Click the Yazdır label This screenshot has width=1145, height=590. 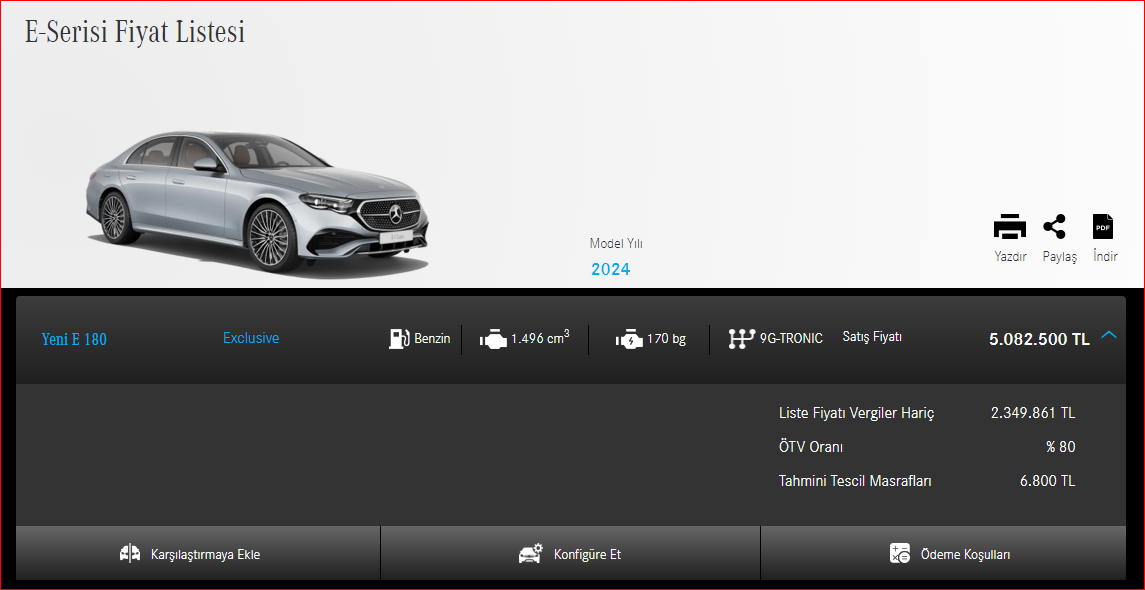pos(1011,257)
